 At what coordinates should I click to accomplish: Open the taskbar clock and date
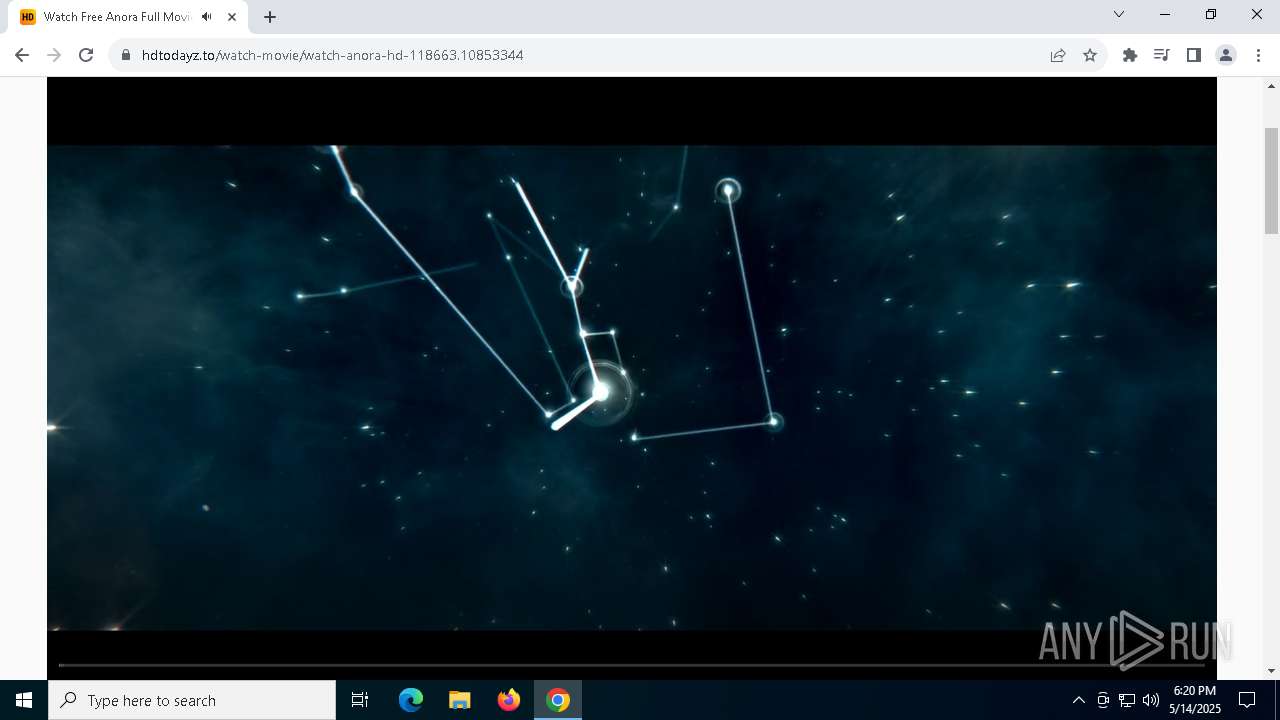1195,700
